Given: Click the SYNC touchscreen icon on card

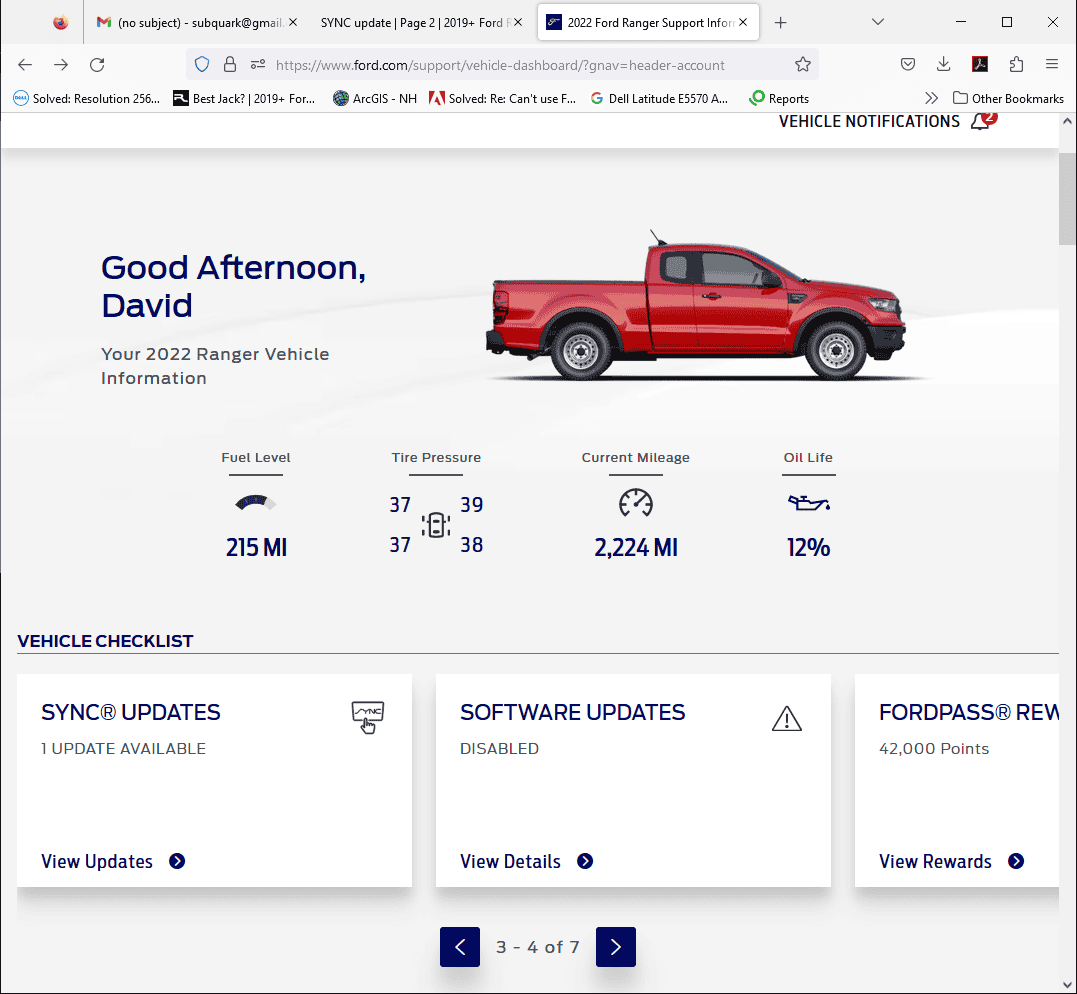Looking at the screenshot, I should [x=367, y=717].
